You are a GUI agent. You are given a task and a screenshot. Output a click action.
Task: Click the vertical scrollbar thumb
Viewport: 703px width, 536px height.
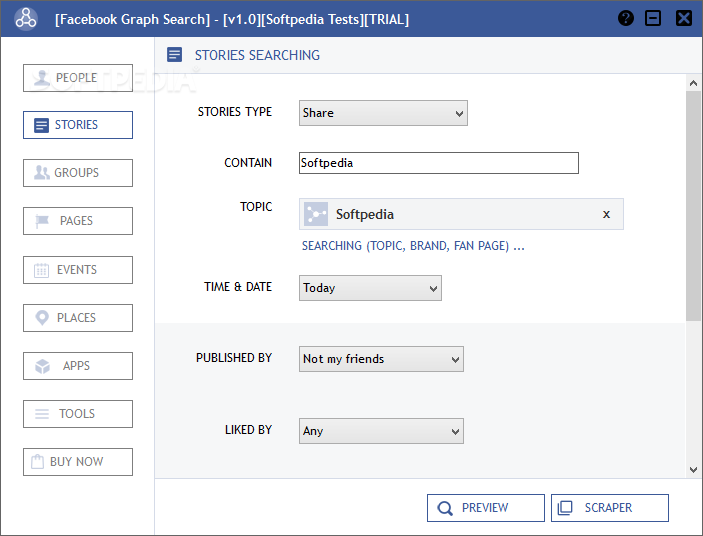tap(693, 206)
